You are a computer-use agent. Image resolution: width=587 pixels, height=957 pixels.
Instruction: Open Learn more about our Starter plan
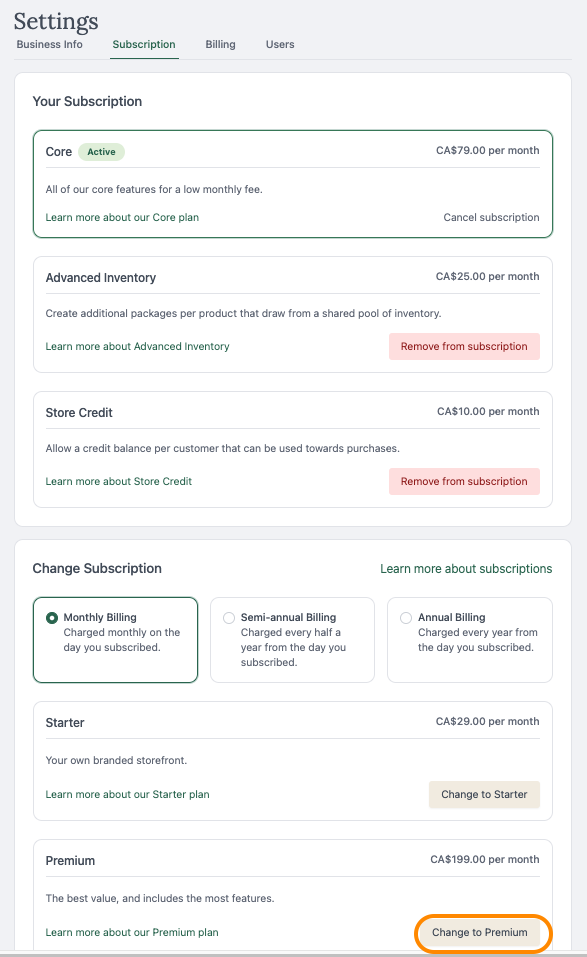point(127,795)
